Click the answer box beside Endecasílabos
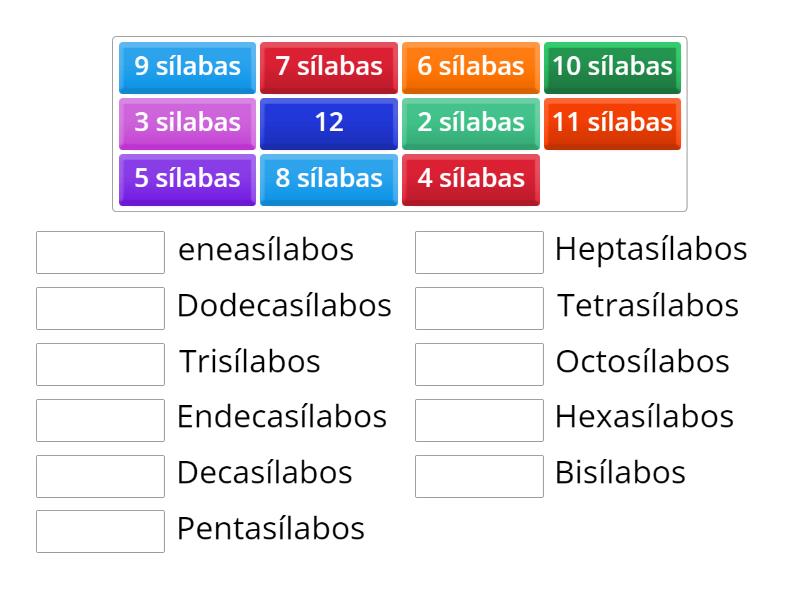800x600 pixels. point(99,419)
